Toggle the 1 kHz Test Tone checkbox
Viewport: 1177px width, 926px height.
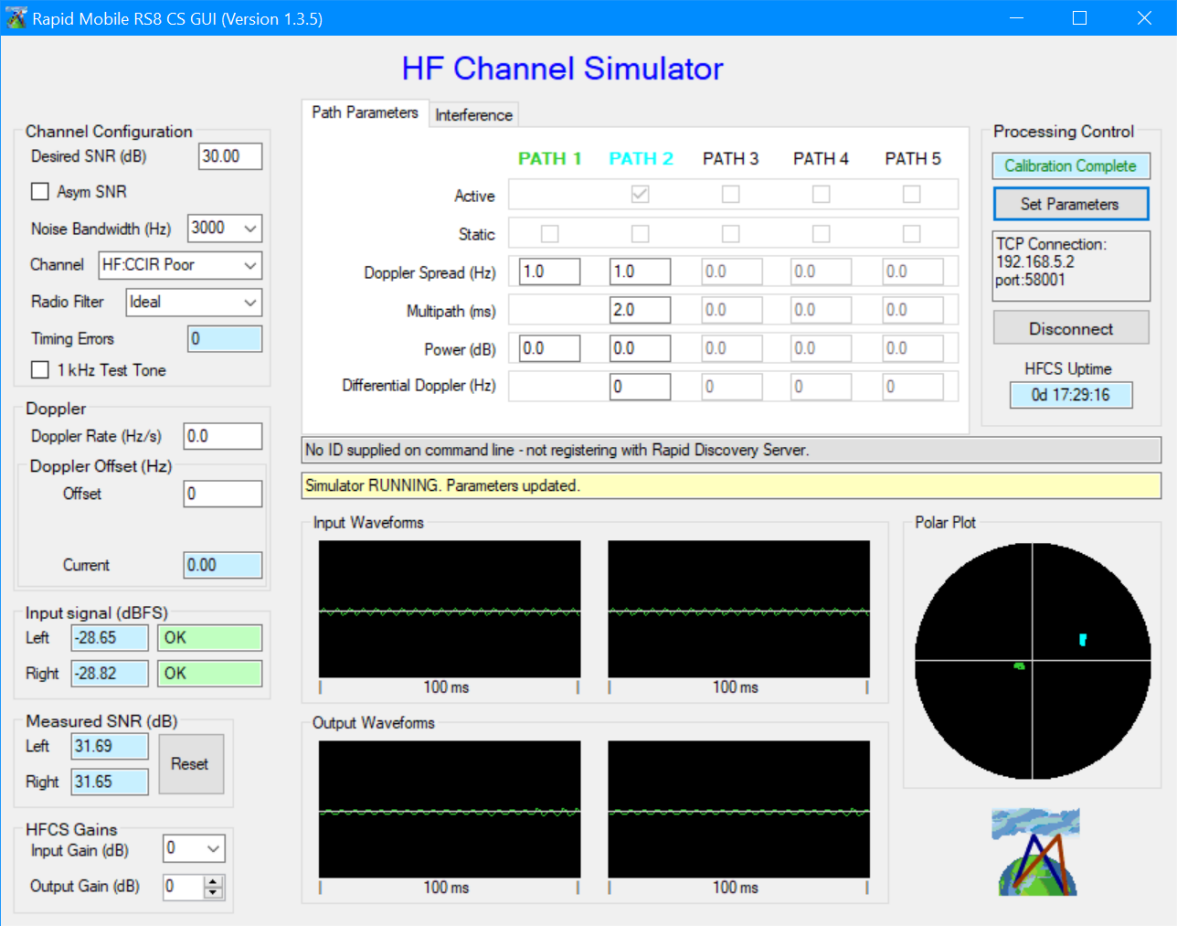coord(40,370)
